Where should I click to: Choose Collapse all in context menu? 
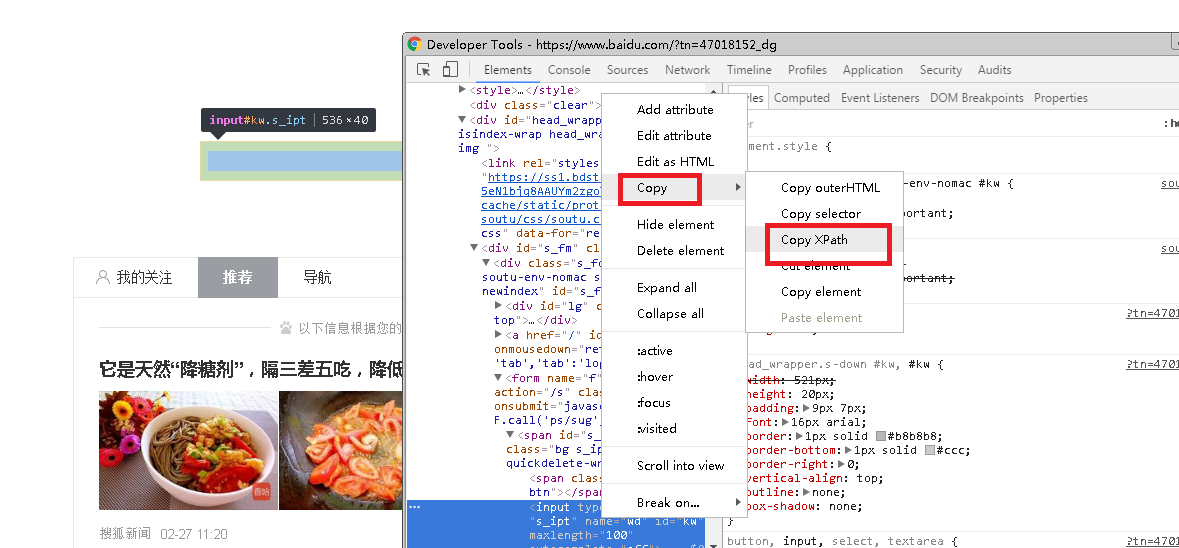(x=674, y=313)
